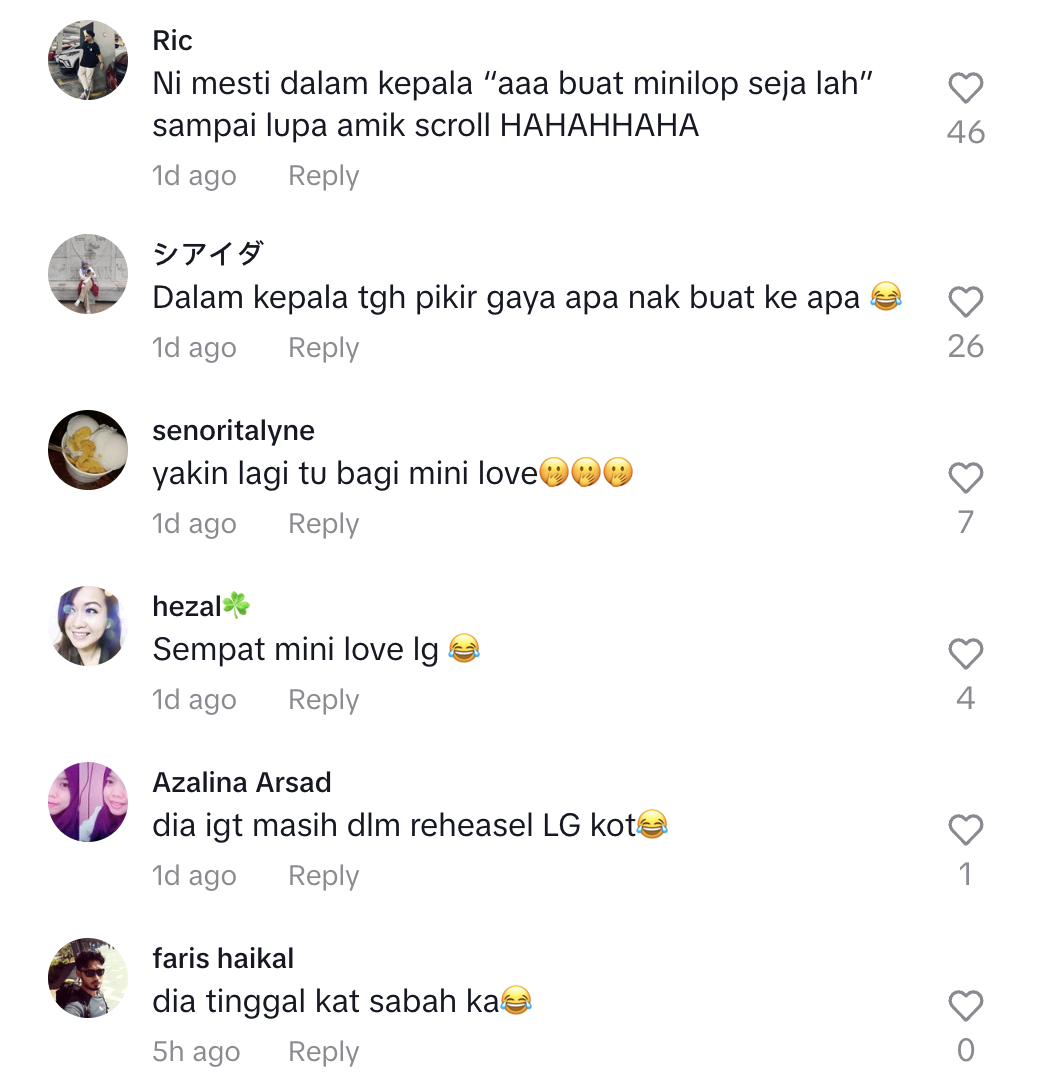
Task: Reply to シアイダ comment
Action: (x=323, y=348)
